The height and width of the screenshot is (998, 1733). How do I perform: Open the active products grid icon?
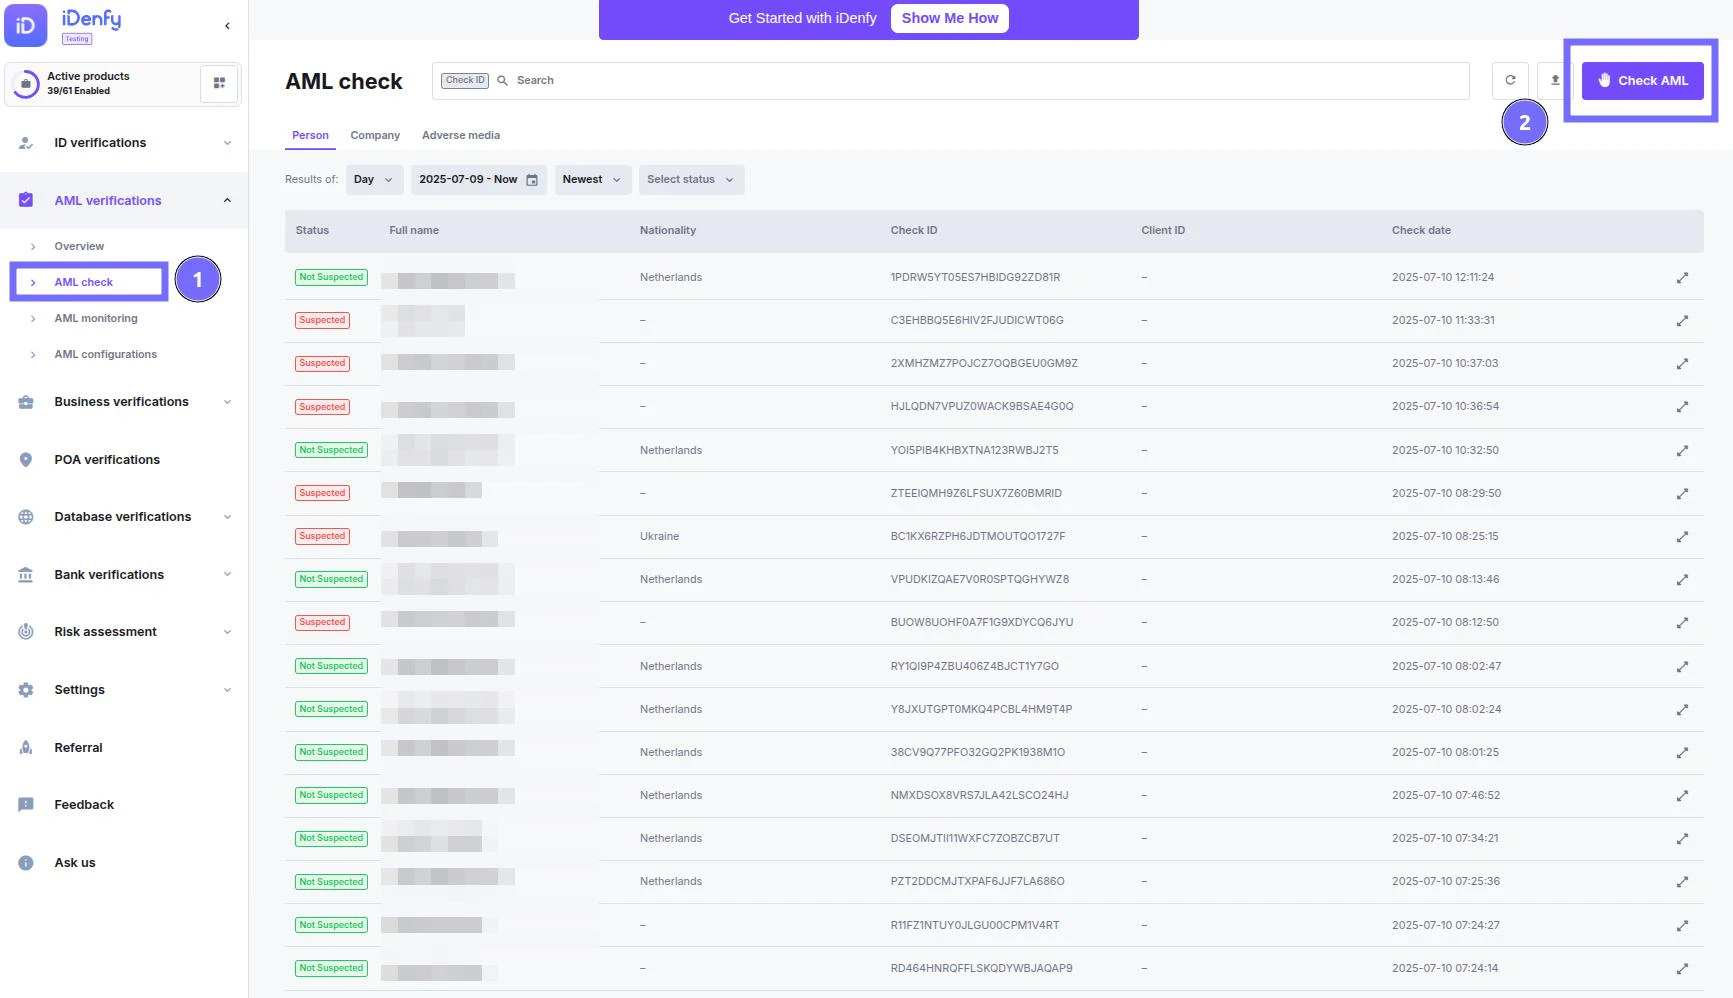click(x=219, y=83)
